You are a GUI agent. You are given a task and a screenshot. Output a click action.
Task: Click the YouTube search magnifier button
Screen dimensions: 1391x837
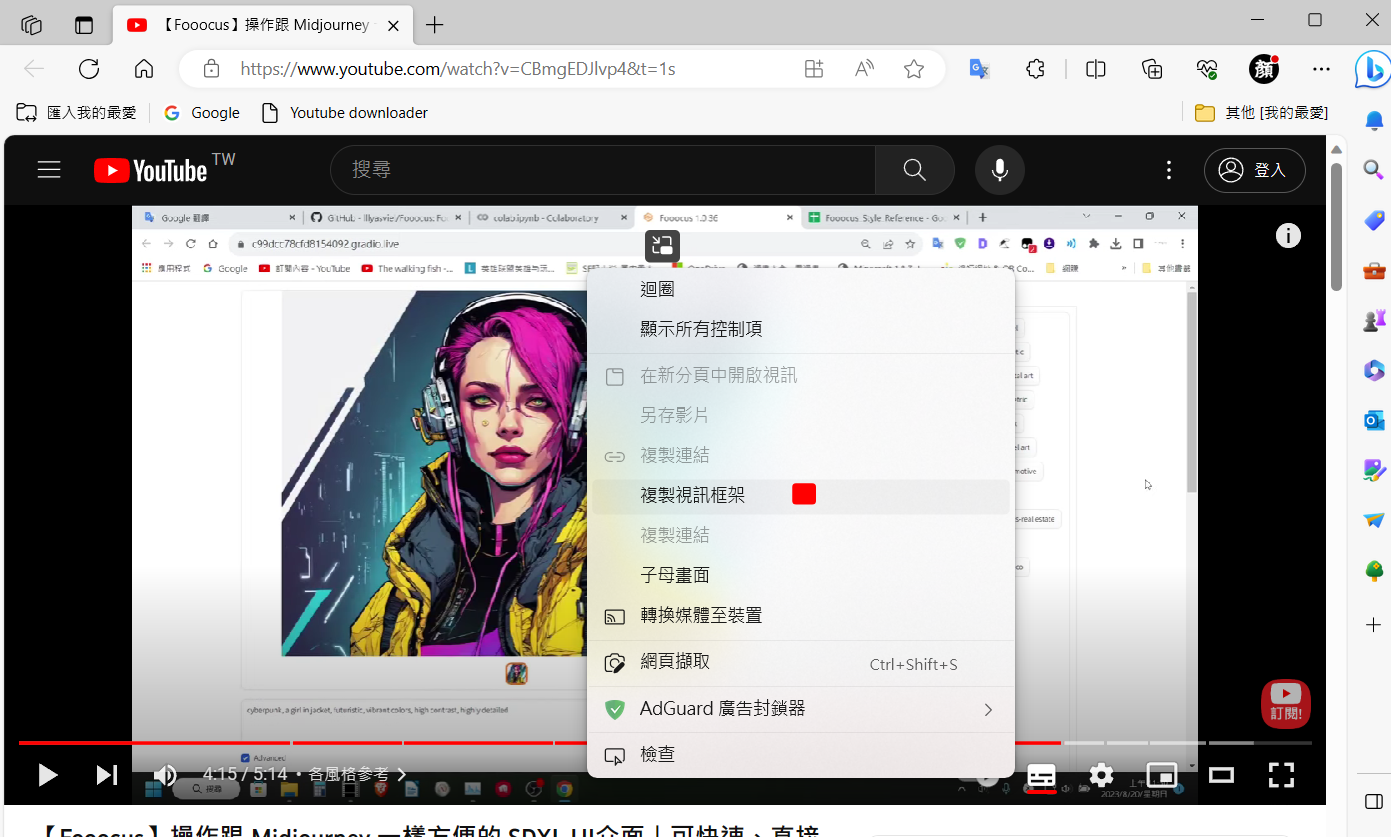[914, 170]
